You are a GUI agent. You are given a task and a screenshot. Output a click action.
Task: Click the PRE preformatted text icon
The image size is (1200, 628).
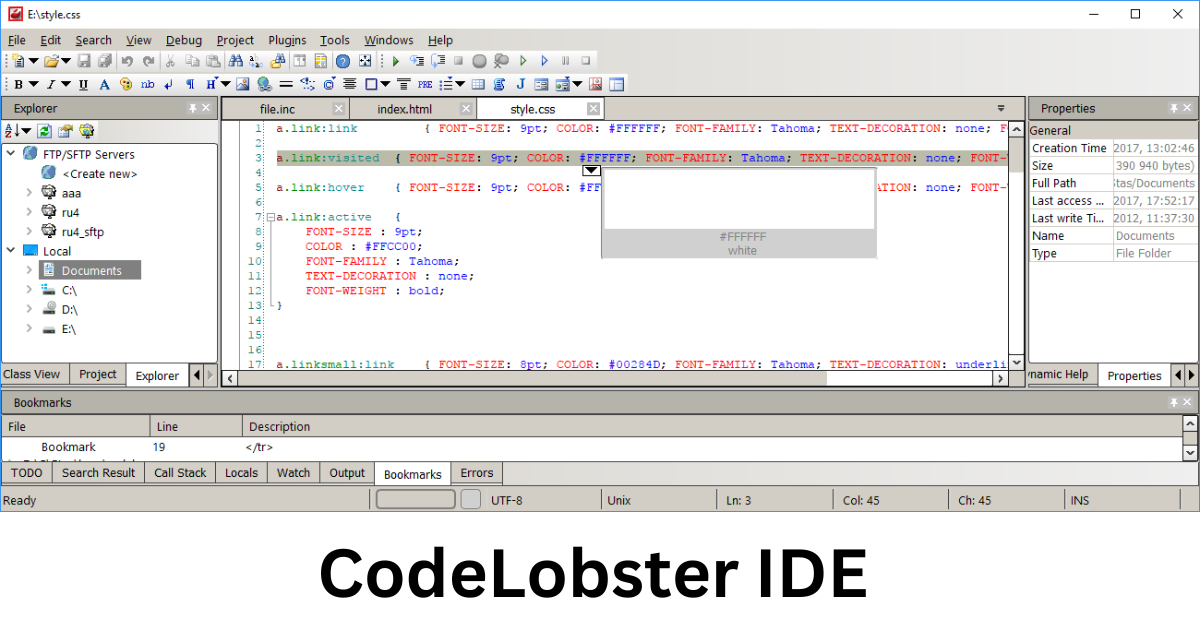425,84
